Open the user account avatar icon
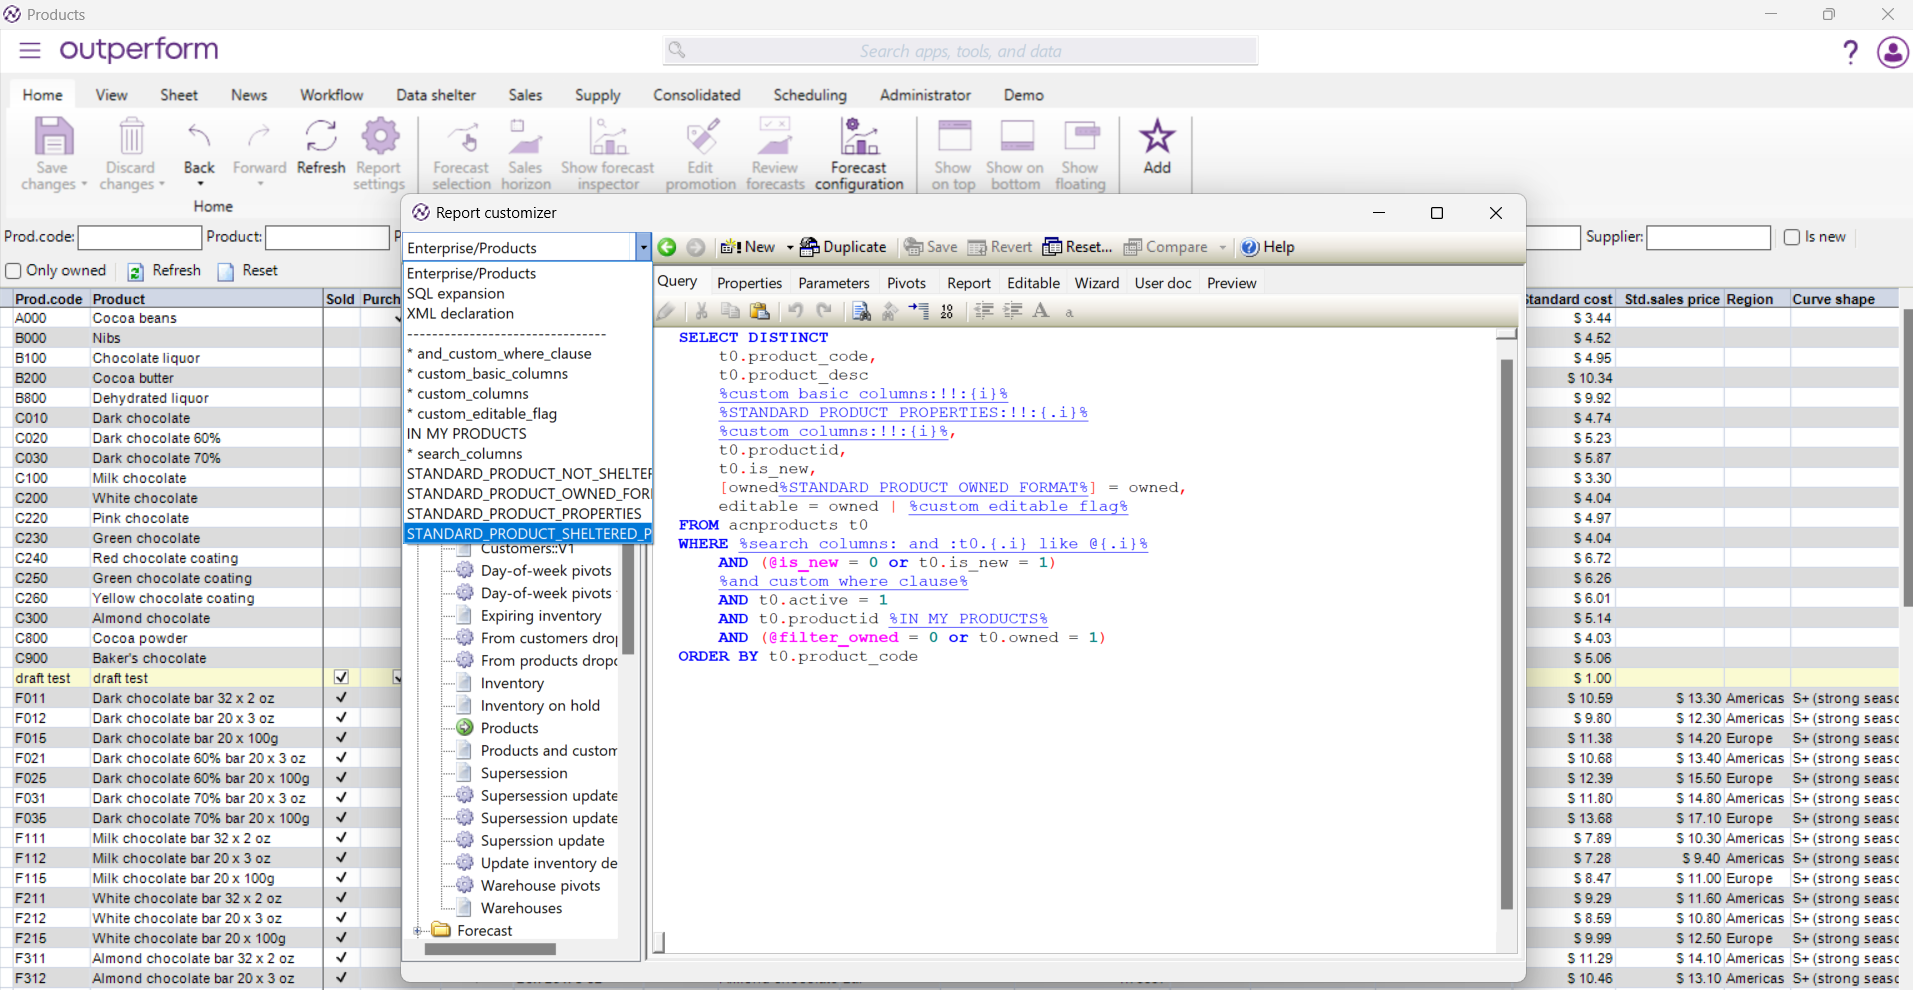 (1892, 52)
